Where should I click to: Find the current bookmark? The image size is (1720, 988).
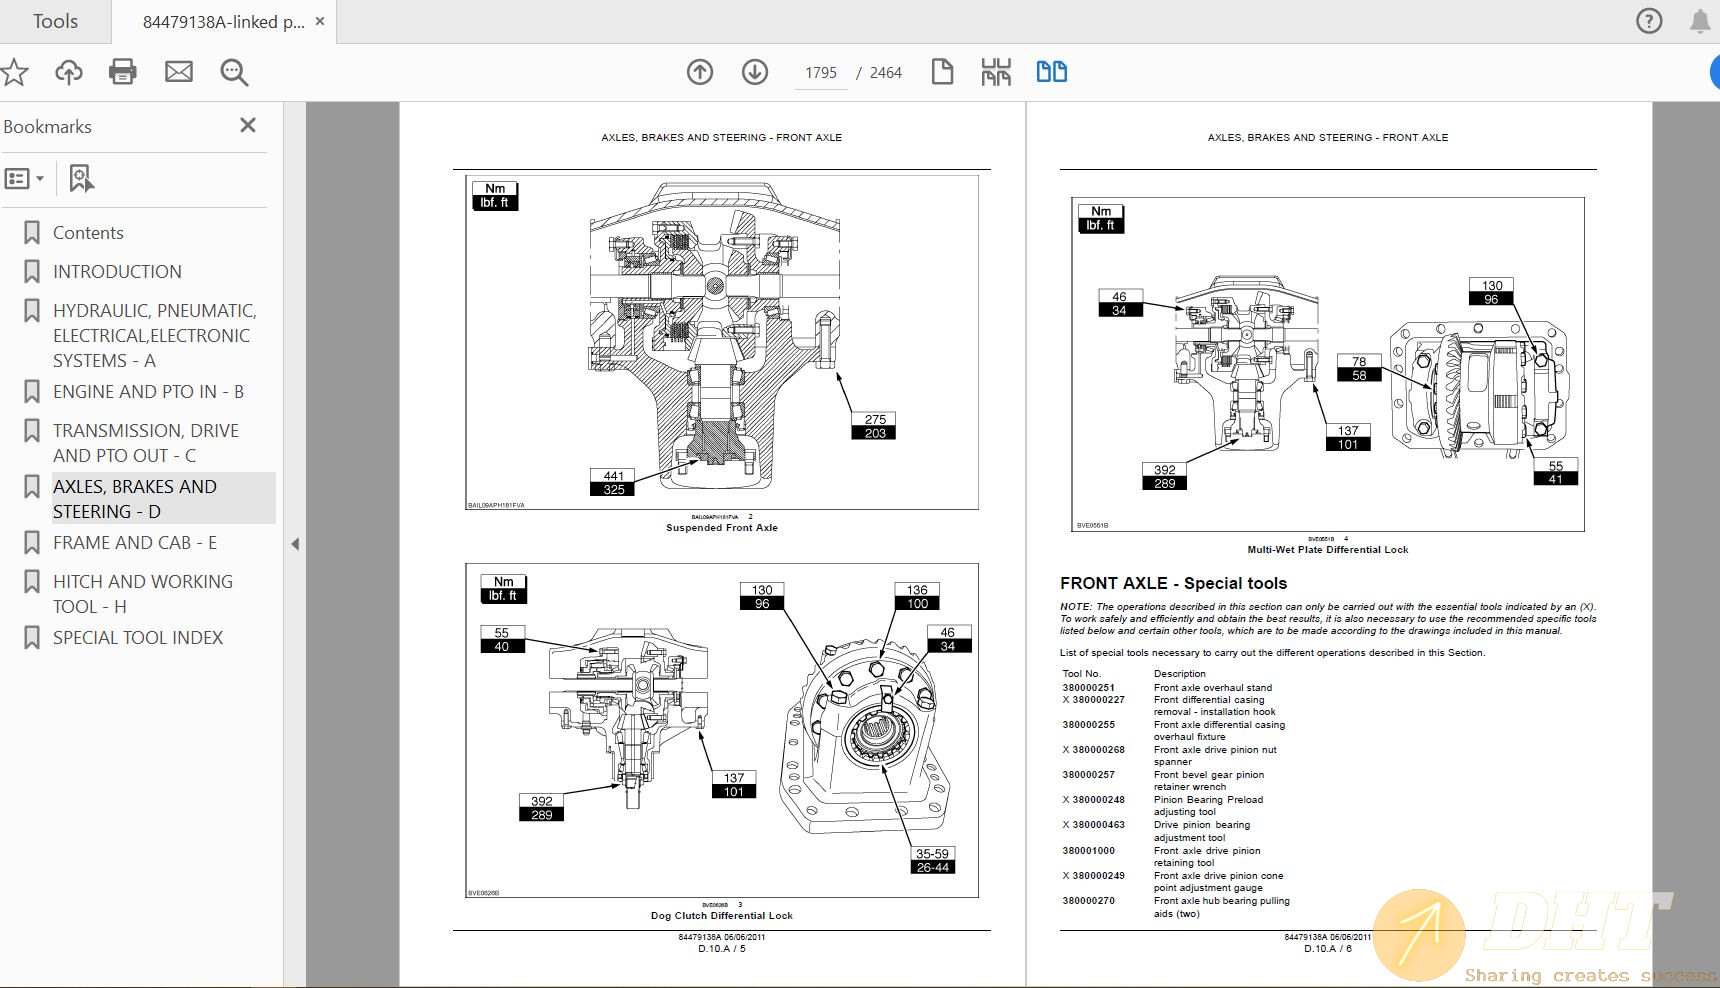[x=81, y=179]
